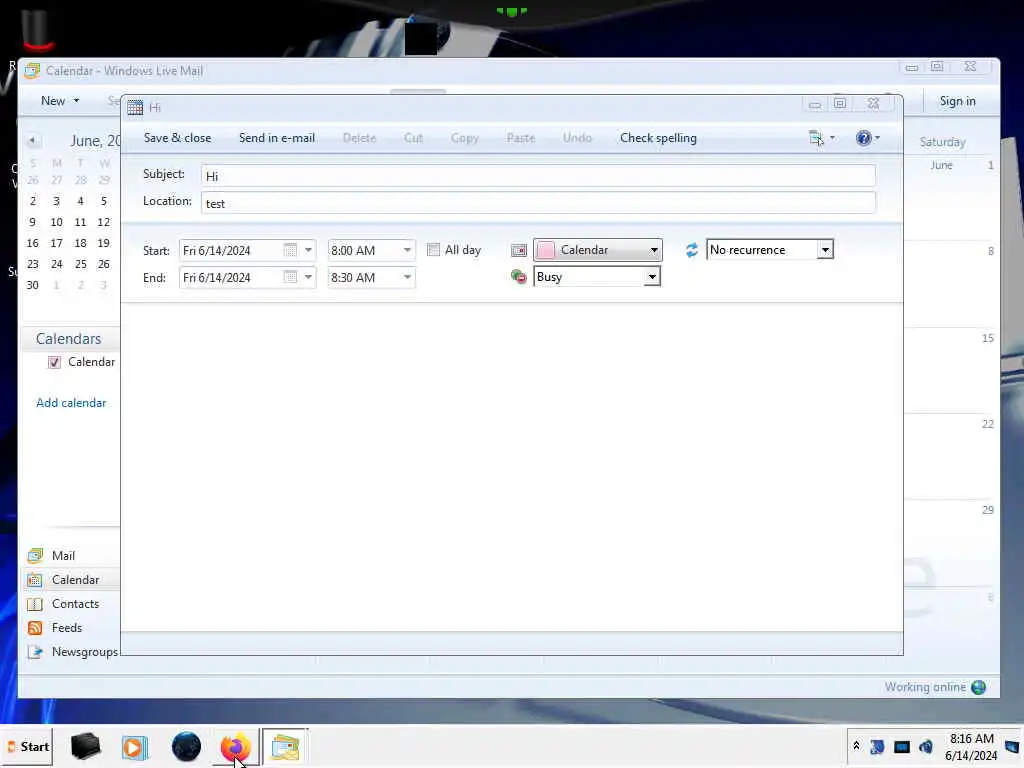Open the Start date calendar picker icon
The image size is (1024, 768).
[x=291, y=250]
